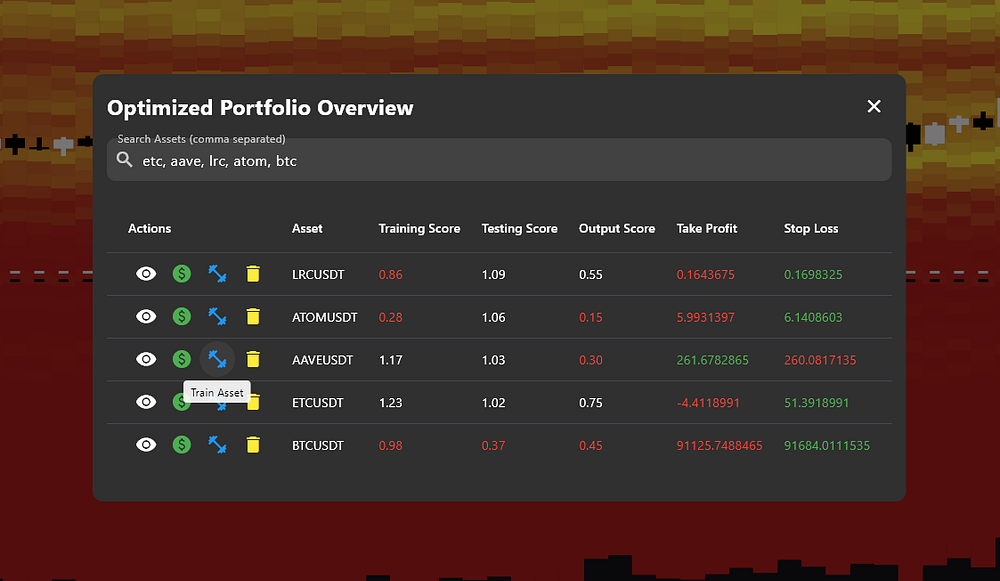Click the green dollar icon for BTCUSDT

point(182,445)
